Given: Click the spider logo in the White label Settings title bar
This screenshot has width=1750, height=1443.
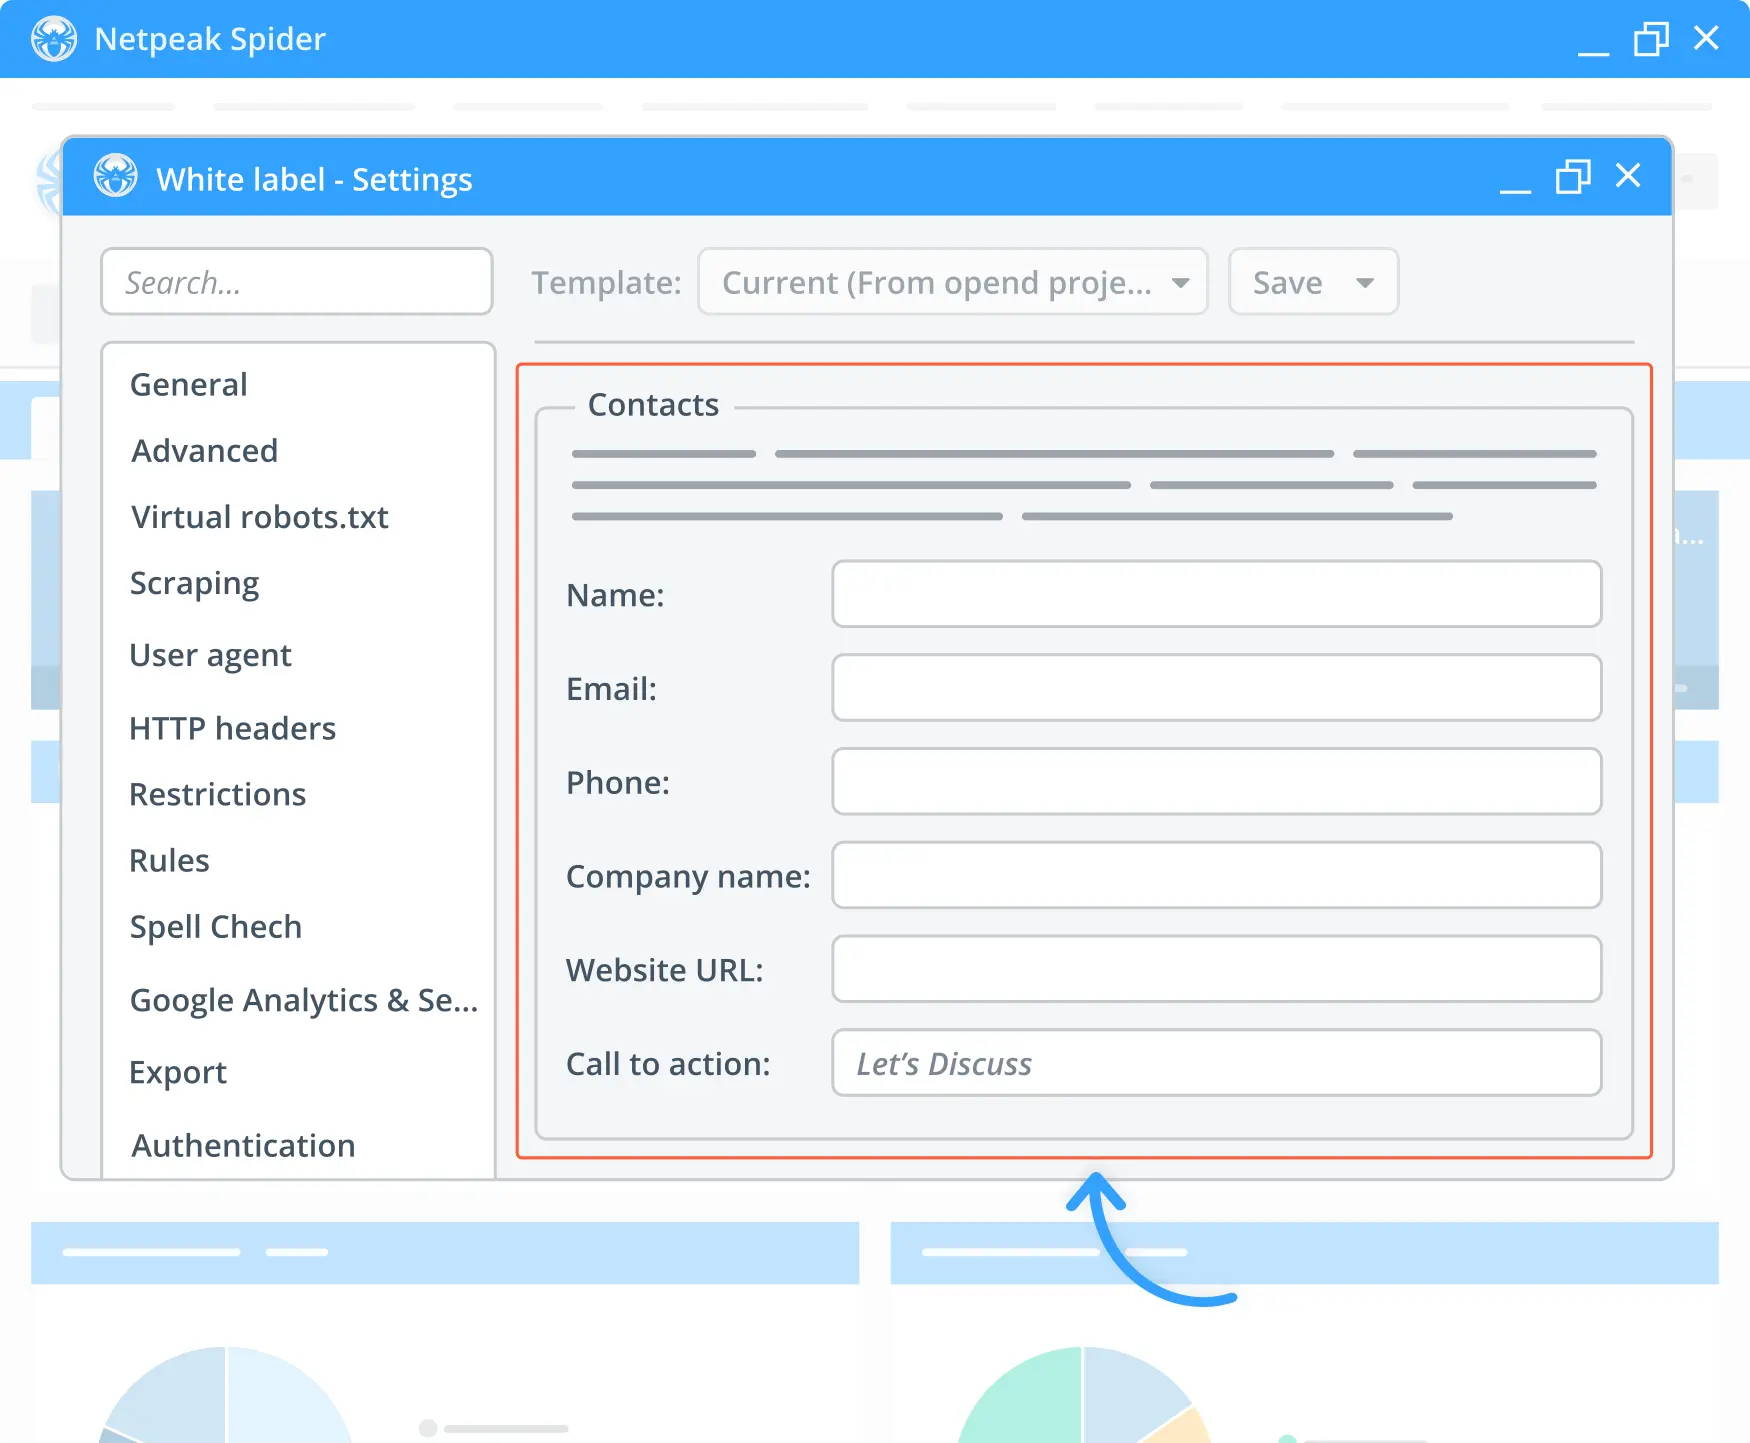Looking at the screenshot, I should (116, 176).
